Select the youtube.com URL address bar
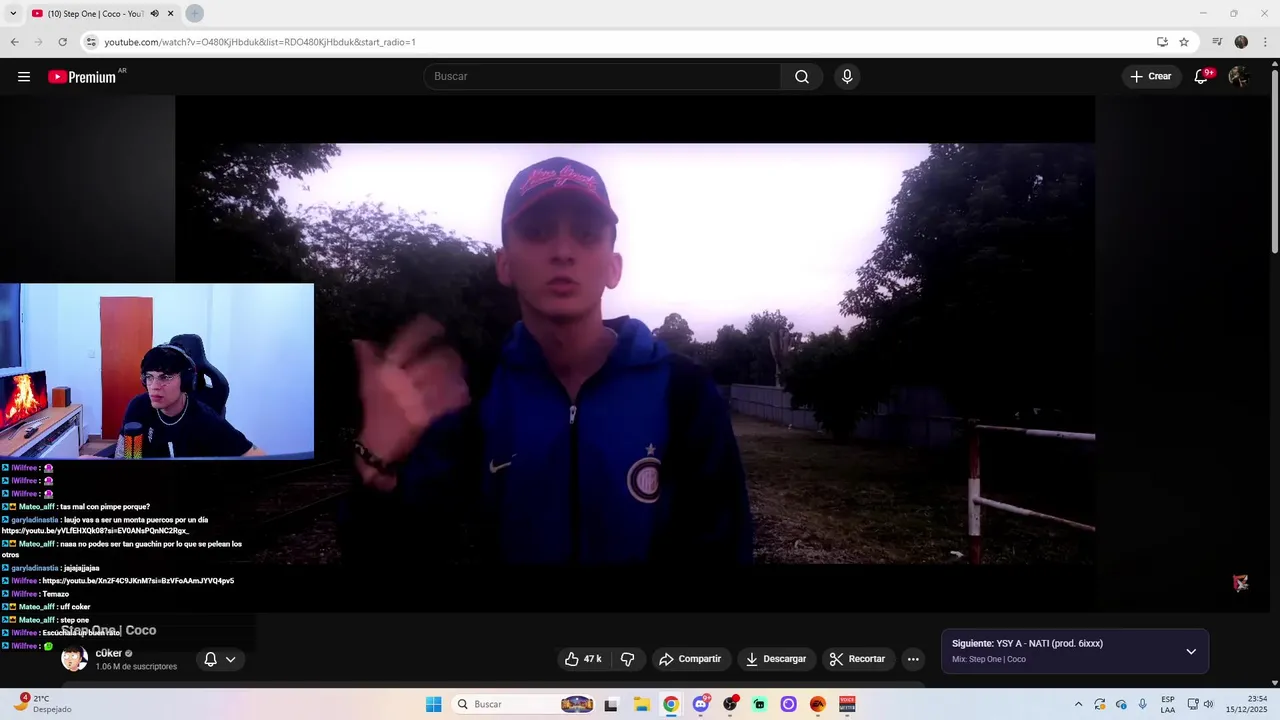 coord(260,42)
